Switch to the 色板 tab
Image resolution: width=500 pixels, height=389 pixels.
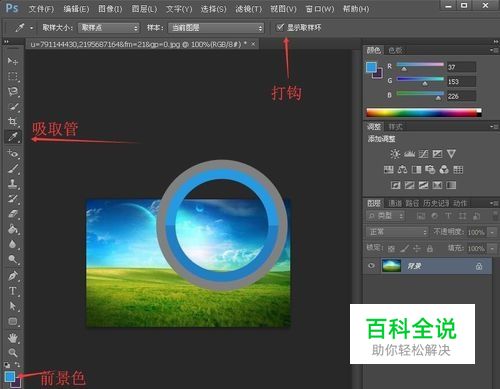click(x=395, y=50)
